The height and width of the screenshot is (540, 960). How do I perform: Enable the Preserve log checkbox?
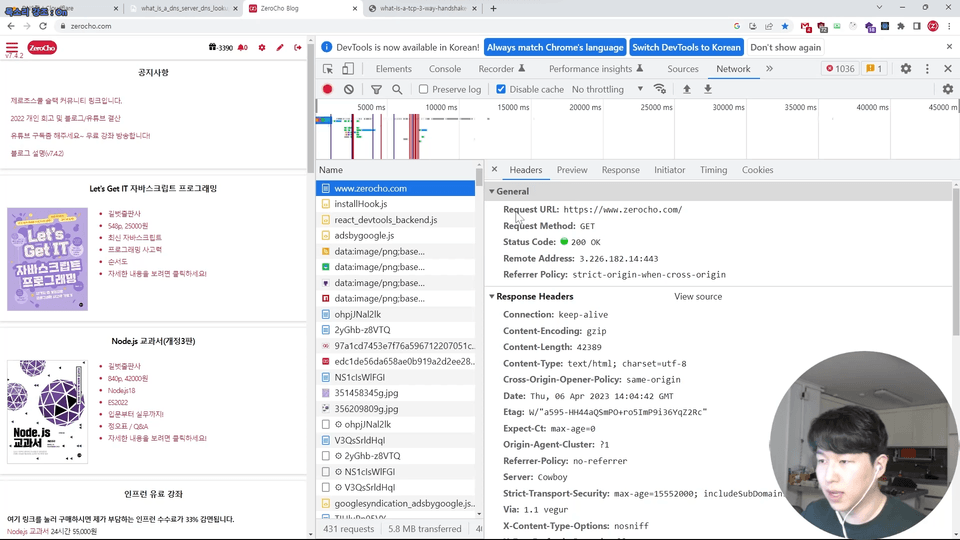[x=424, y=89]
